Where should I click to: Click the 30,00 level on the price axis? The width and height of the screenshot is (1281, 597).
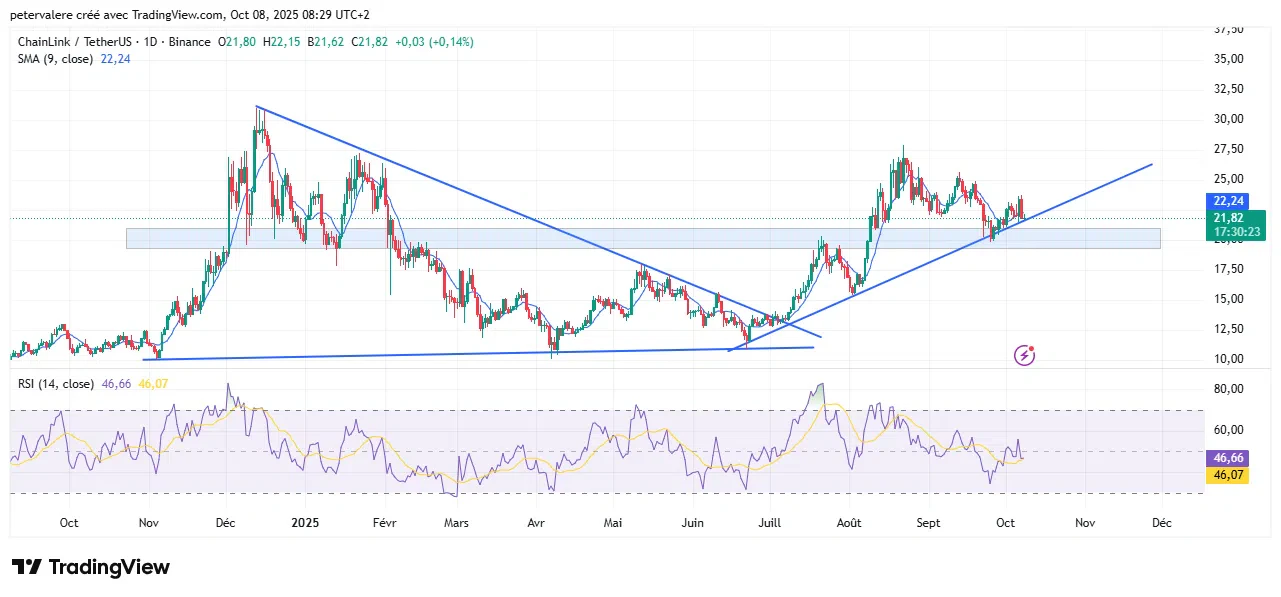click(x=1227, y=119)
